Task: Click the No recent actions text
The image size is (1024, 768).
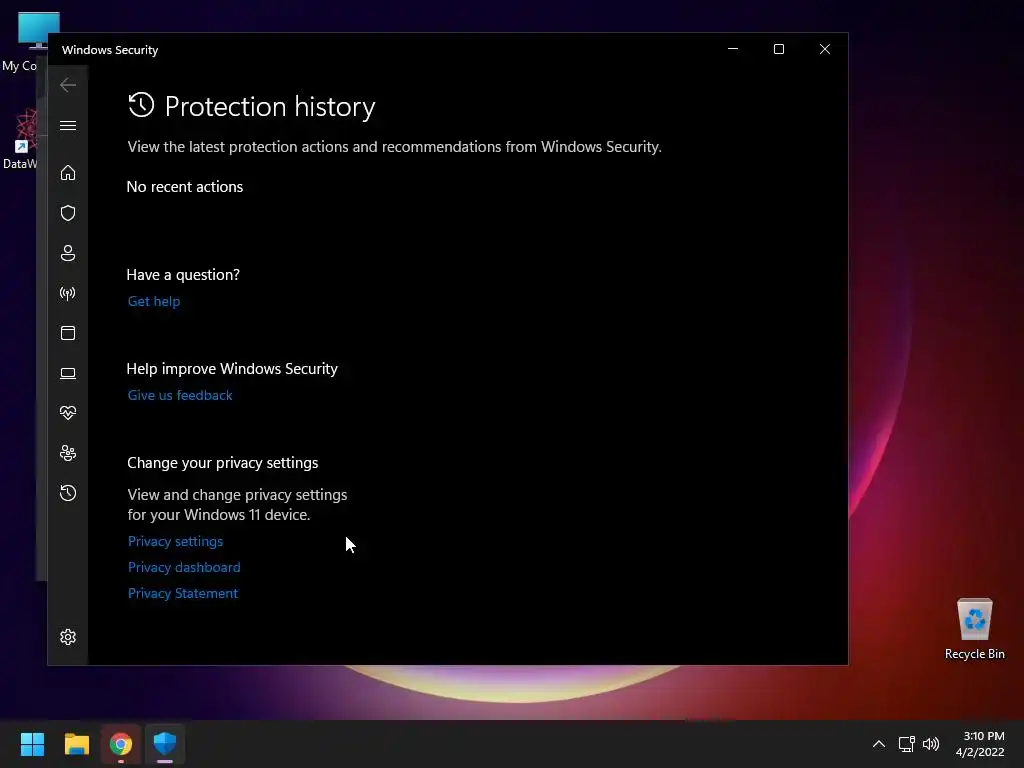Action: pos(185,187)
